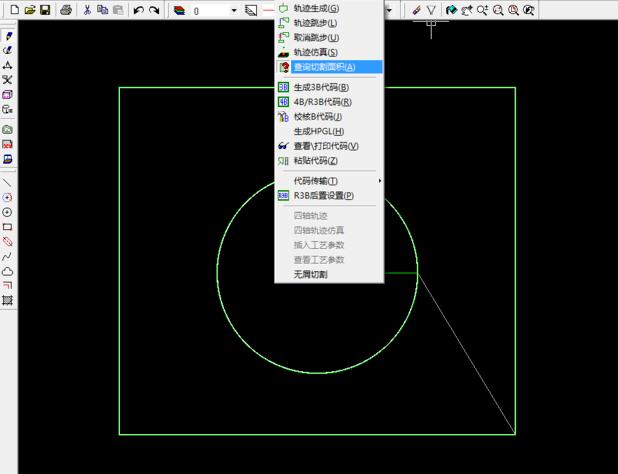The width and height of the screenshot is (618, 474).
Task: Select the Trim scissors tool in sidebar
Action: pyautogui.click(x=7, y=79)
